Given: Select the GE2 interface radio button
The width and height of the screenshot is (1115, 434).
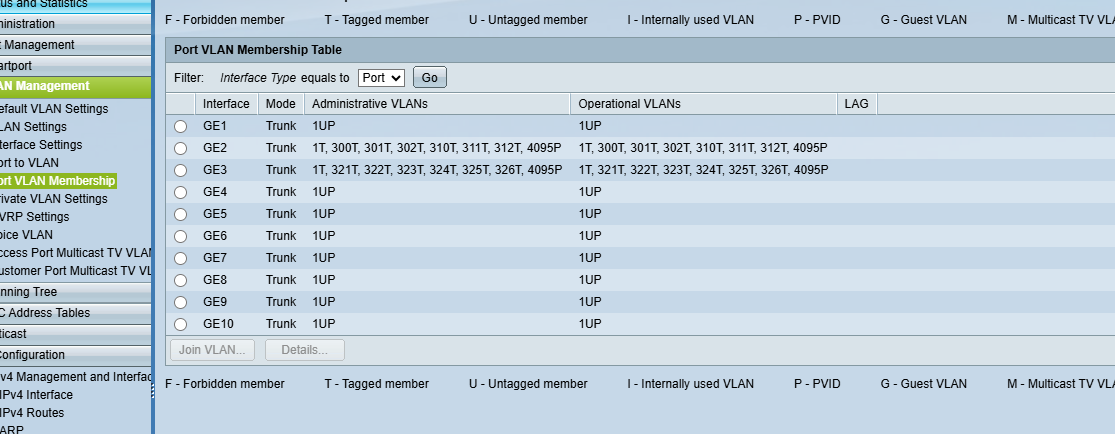Looking at the screenshot, I should (180, 148).
